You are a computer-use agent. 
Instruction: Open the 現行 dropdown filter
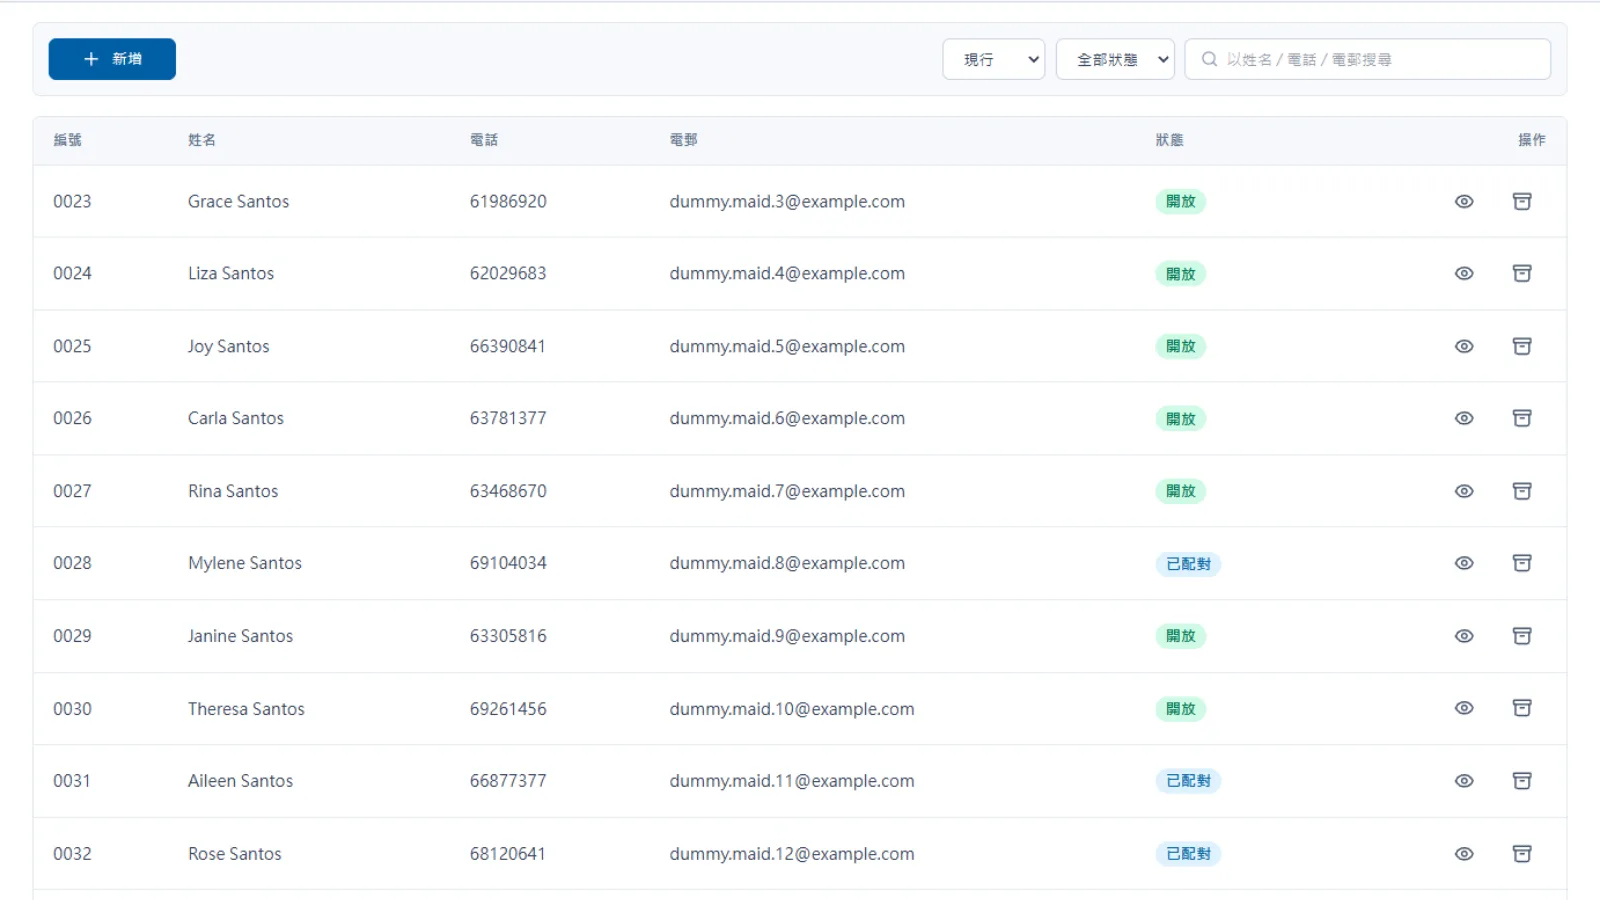(x=994, y=59)
